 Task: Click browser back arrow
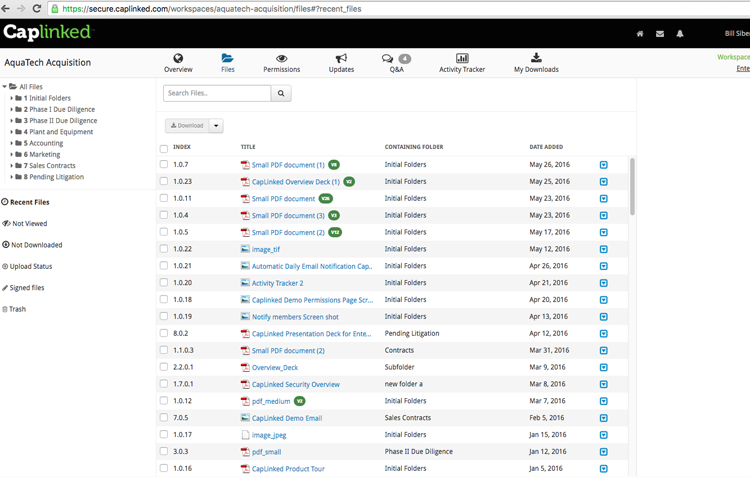pos(6,9)
